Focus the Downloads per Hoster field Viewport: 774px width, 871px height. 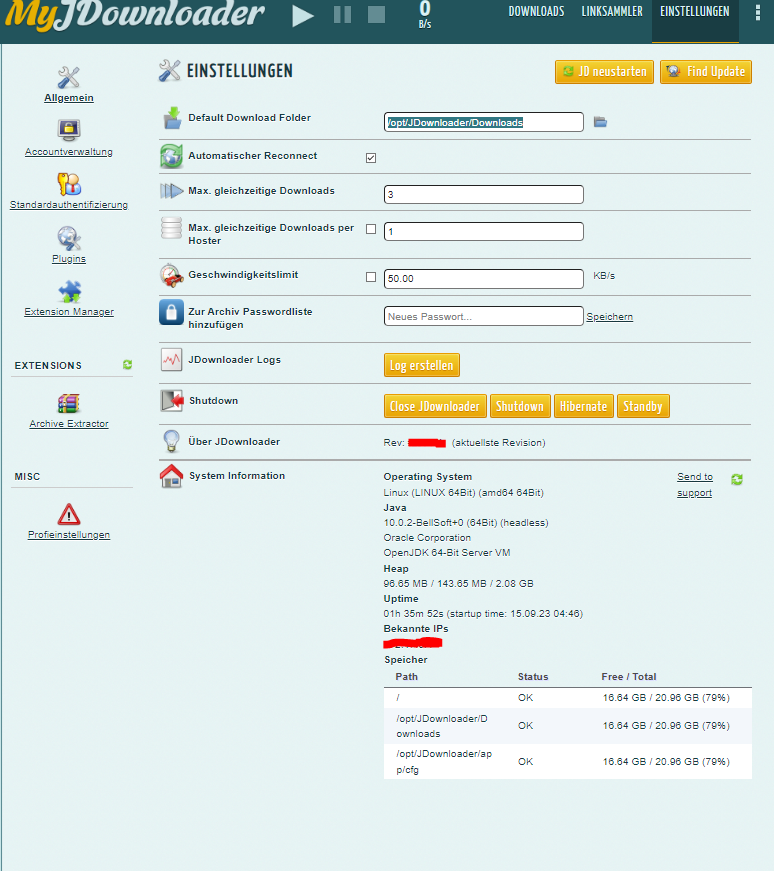(483, 232)
